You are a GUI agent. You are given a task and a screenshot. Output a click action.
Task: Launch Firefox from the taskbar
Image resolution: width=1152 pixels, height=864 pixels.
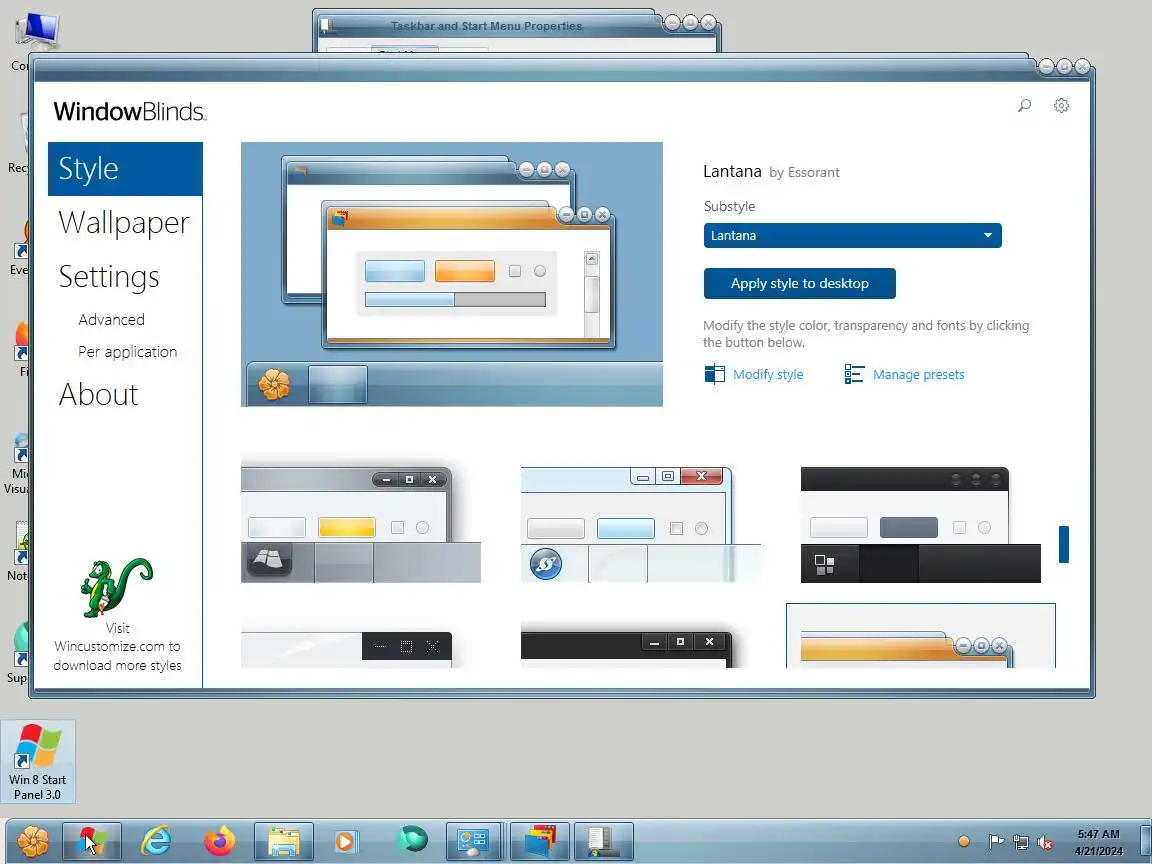click(219, 842)
